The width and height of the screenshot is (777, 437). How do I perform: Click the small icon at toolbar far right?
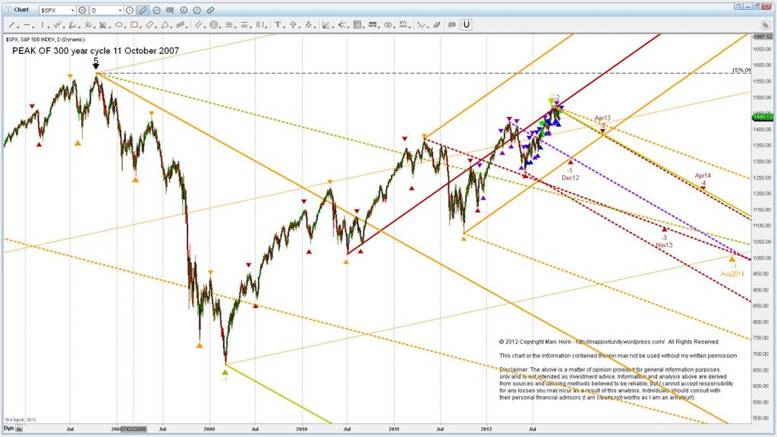[766, 25]
